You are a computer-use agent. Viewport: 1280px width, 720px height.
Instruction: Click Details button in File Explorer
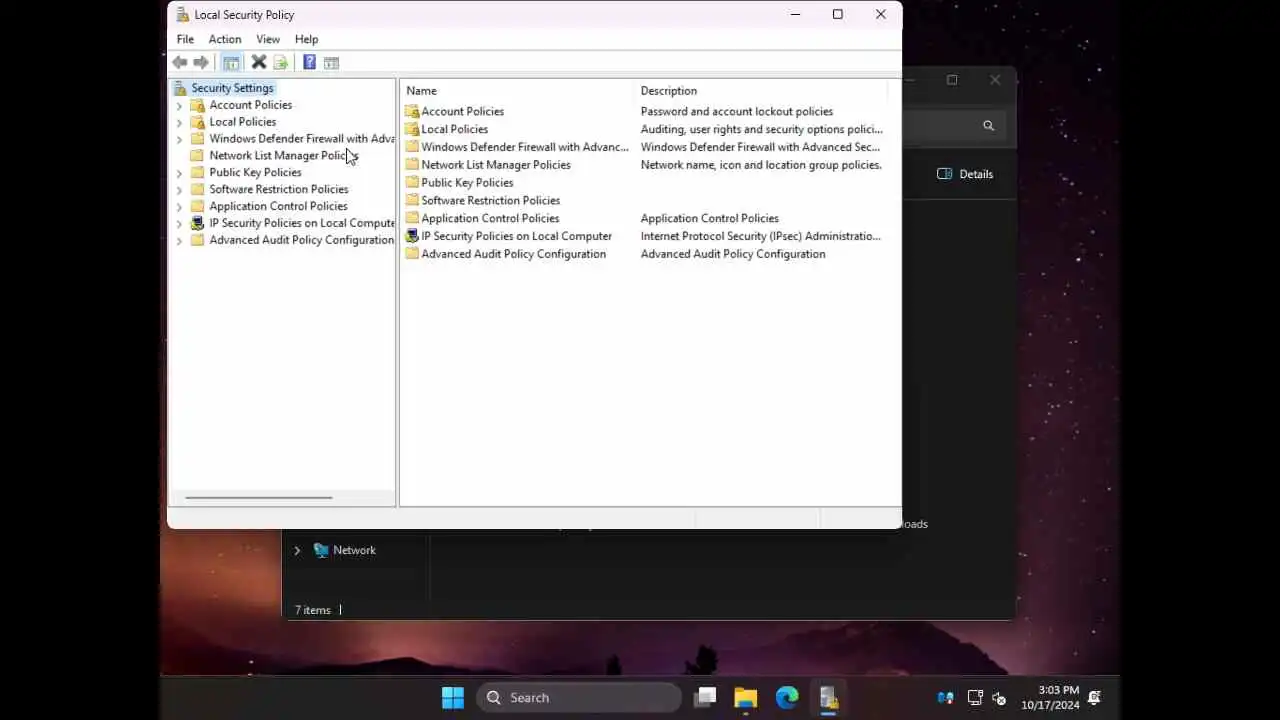tap(965, 174)
